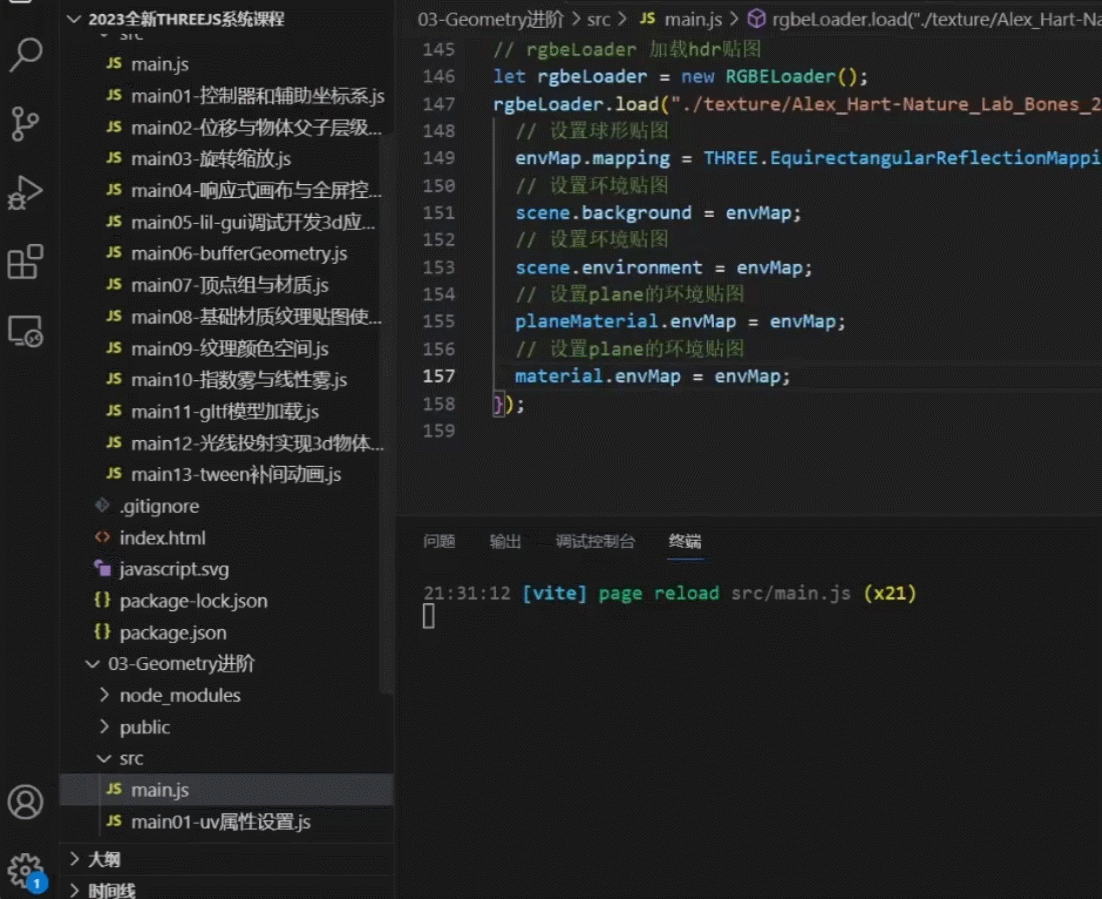Open the Run and Debug view
The height and width of the screenshot is (899, 1102).
point(26,193)
